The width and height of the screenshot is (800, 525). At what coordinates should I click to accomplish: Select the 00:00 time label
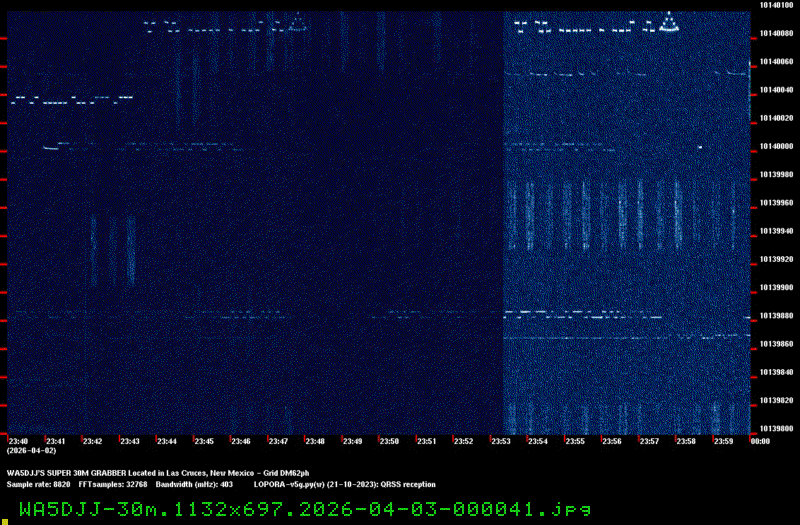(x=760, y=441)
